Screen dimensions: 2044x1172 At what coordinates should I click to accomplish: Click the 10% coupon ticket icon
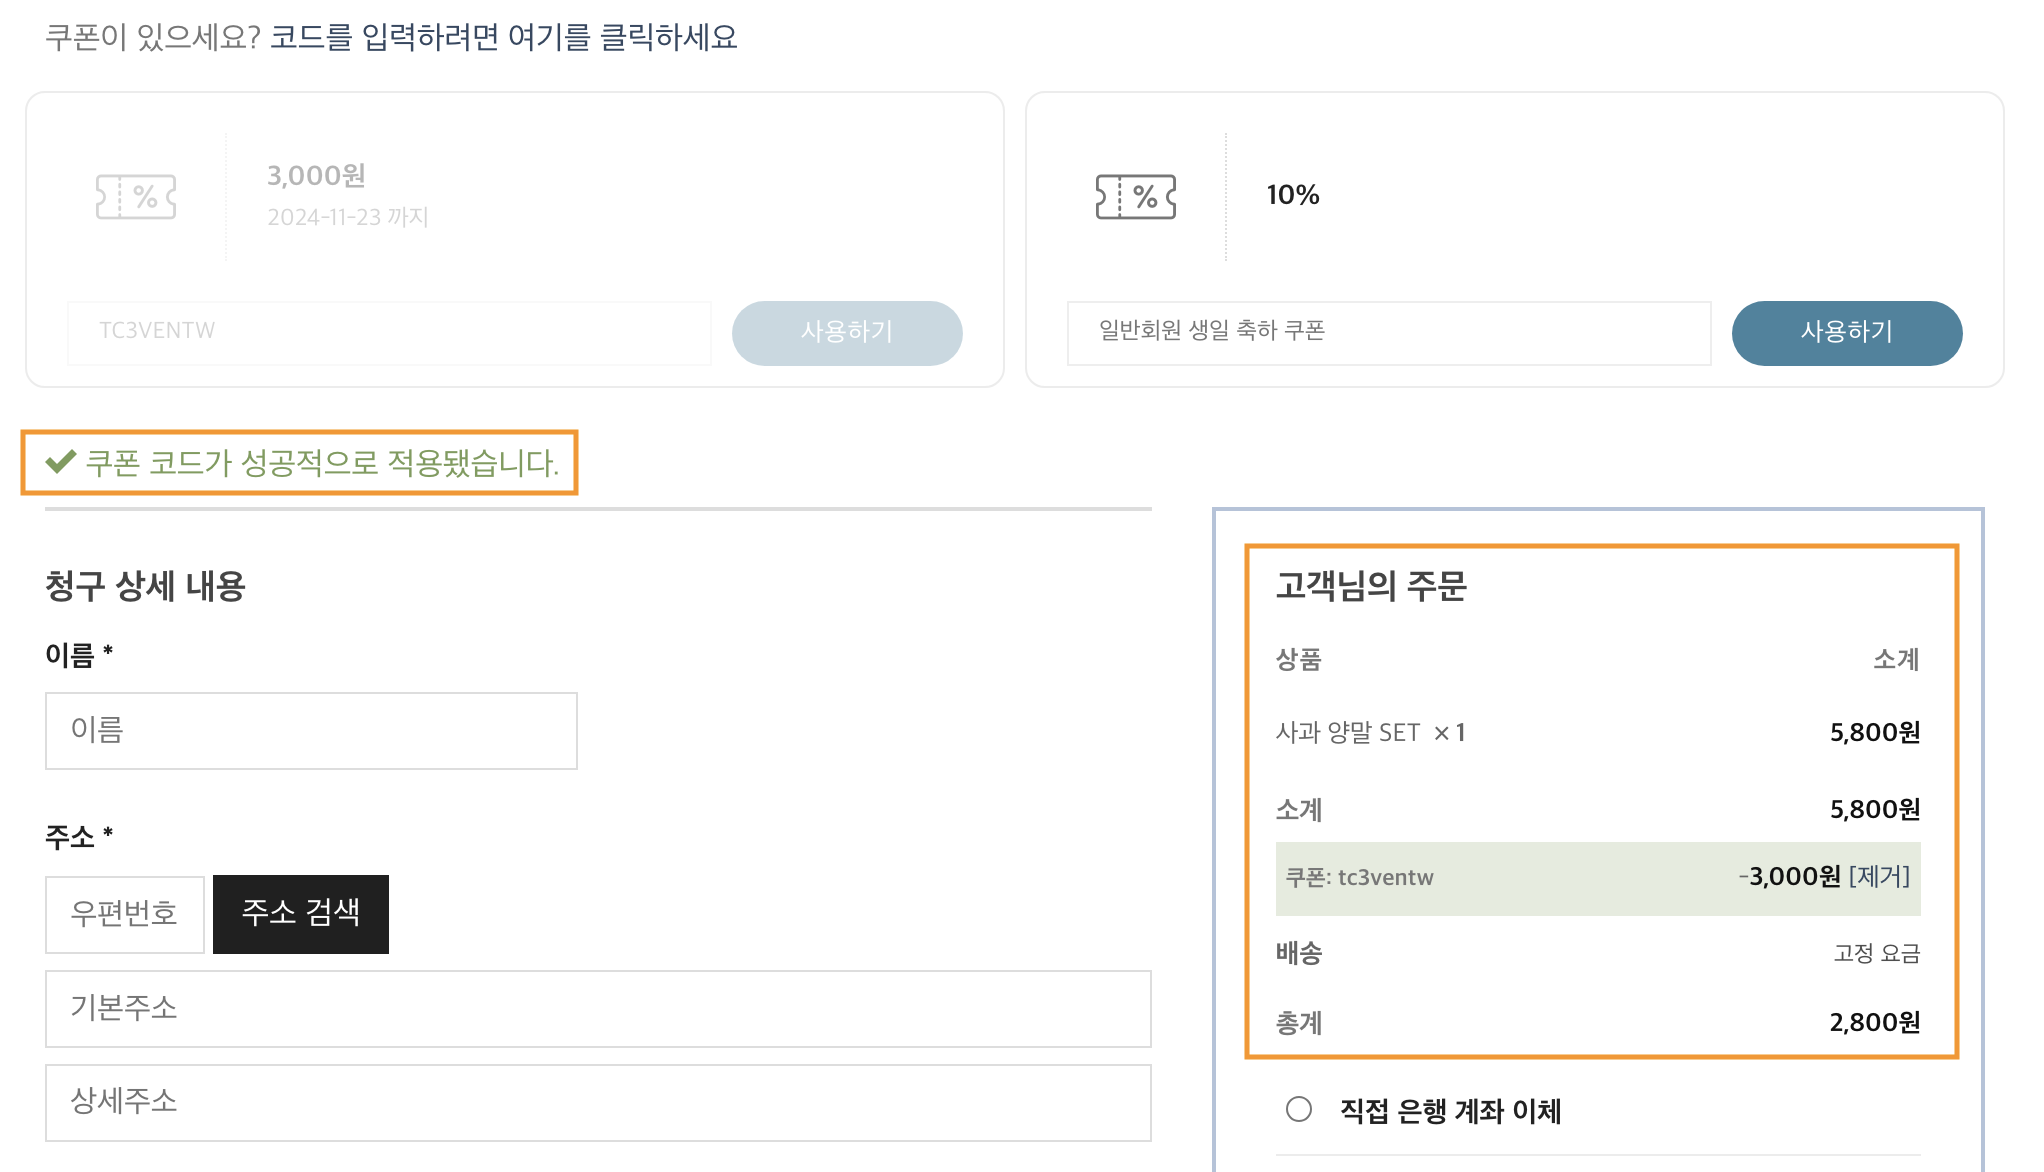(x=1136, y=197)
